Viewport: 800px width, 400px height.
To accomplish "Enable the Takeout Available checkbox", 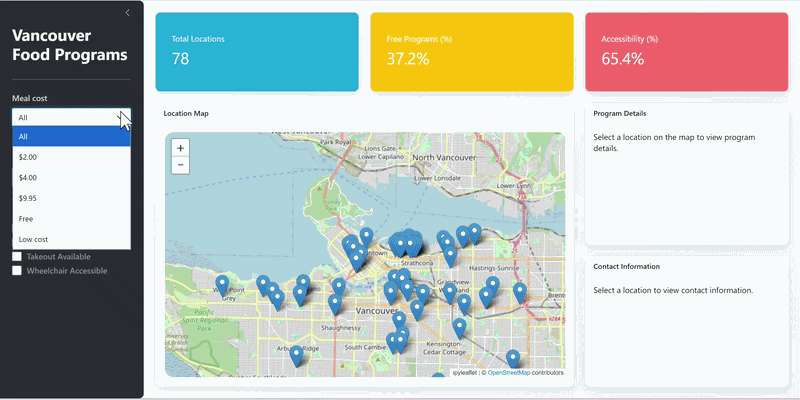I will [x=17, y=257].
